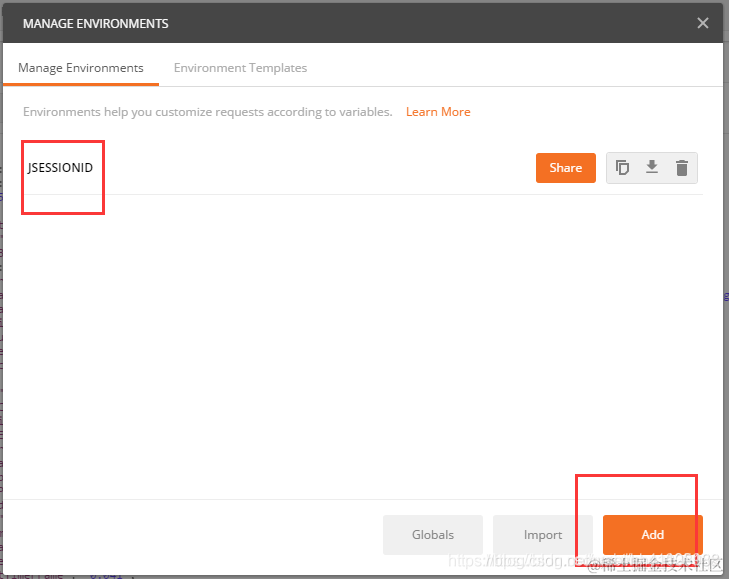The image size is (729, 579).
Task: Switch to Environment Templates tab
Action: coord(240,68)
